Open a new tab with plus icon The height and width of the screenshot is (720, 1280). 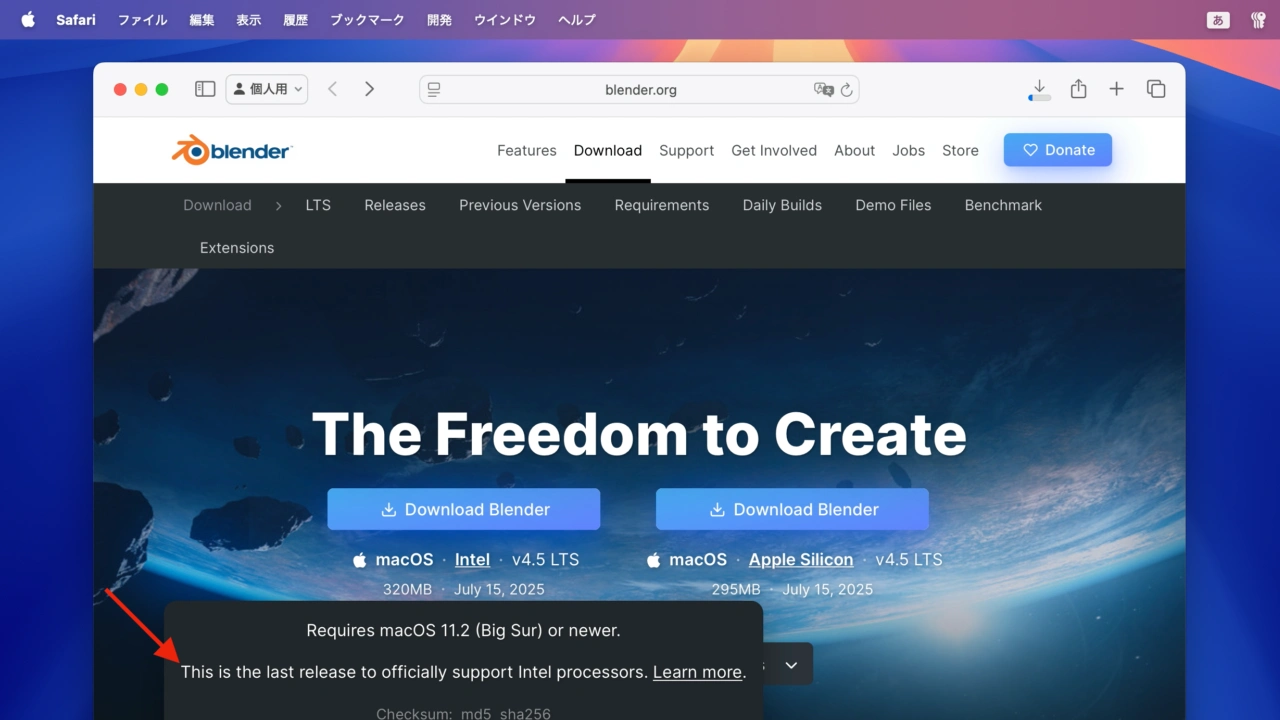[x=1116, y=89]
